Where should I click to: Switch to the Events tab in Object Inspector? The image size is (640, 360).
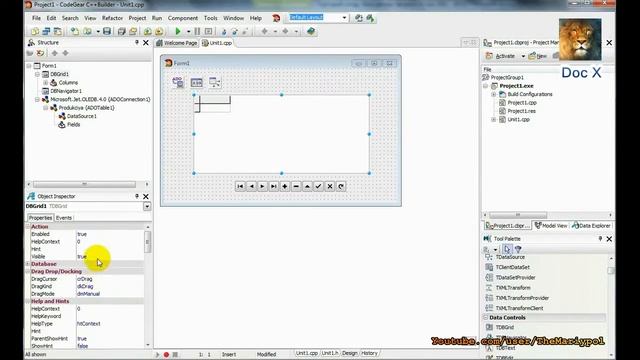(64, 218)
